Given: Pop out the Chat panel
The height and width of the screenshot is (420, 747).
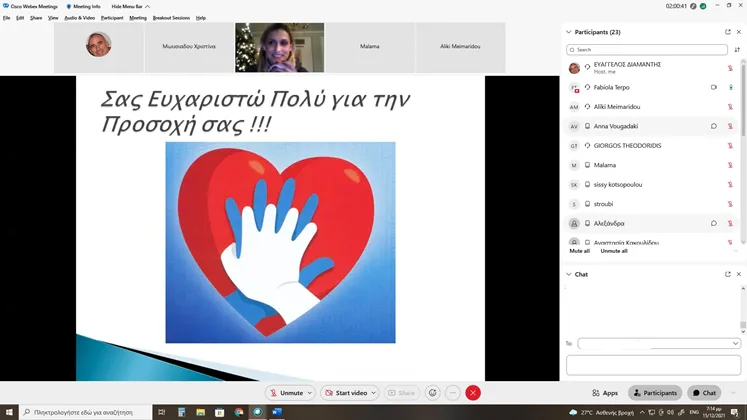Looking at the screenshot, I should click(x=727, y=274).
